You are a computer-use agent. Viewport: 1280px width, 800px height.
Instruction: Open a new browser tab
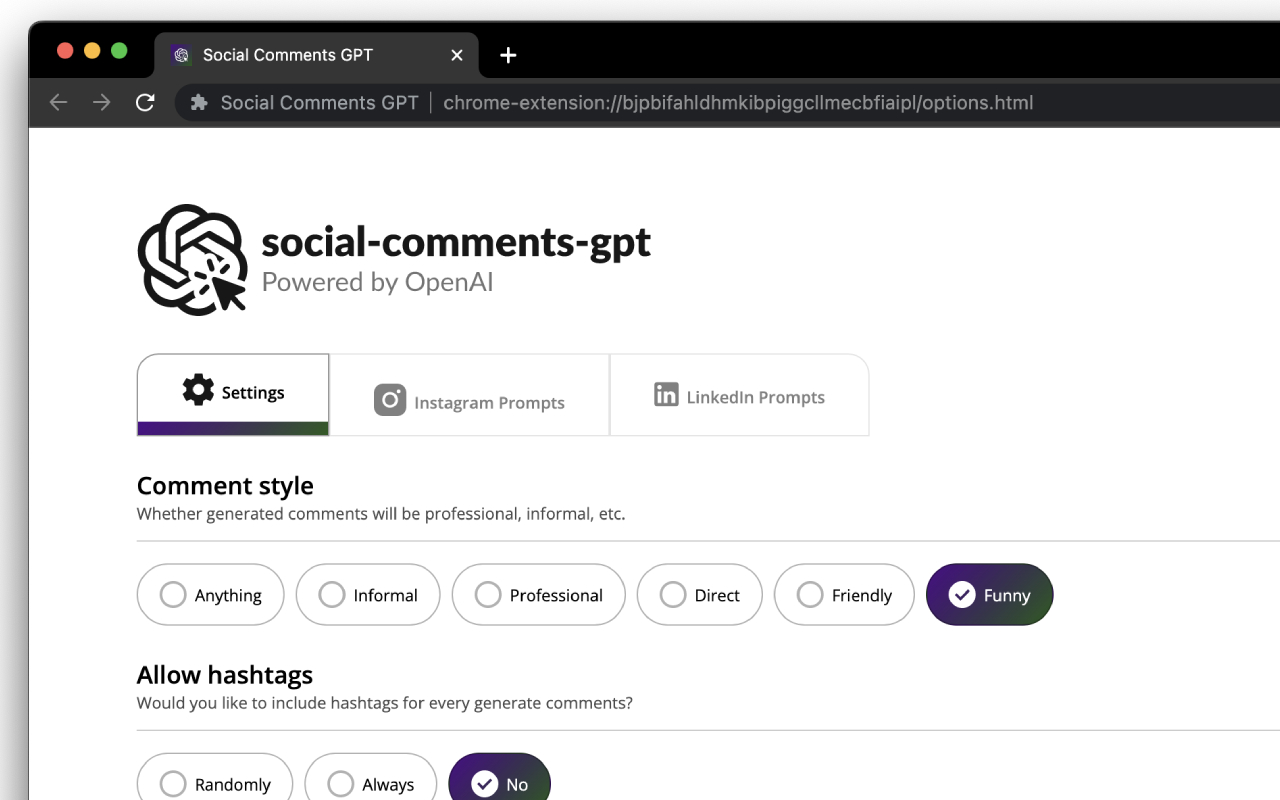pos(508,55)
